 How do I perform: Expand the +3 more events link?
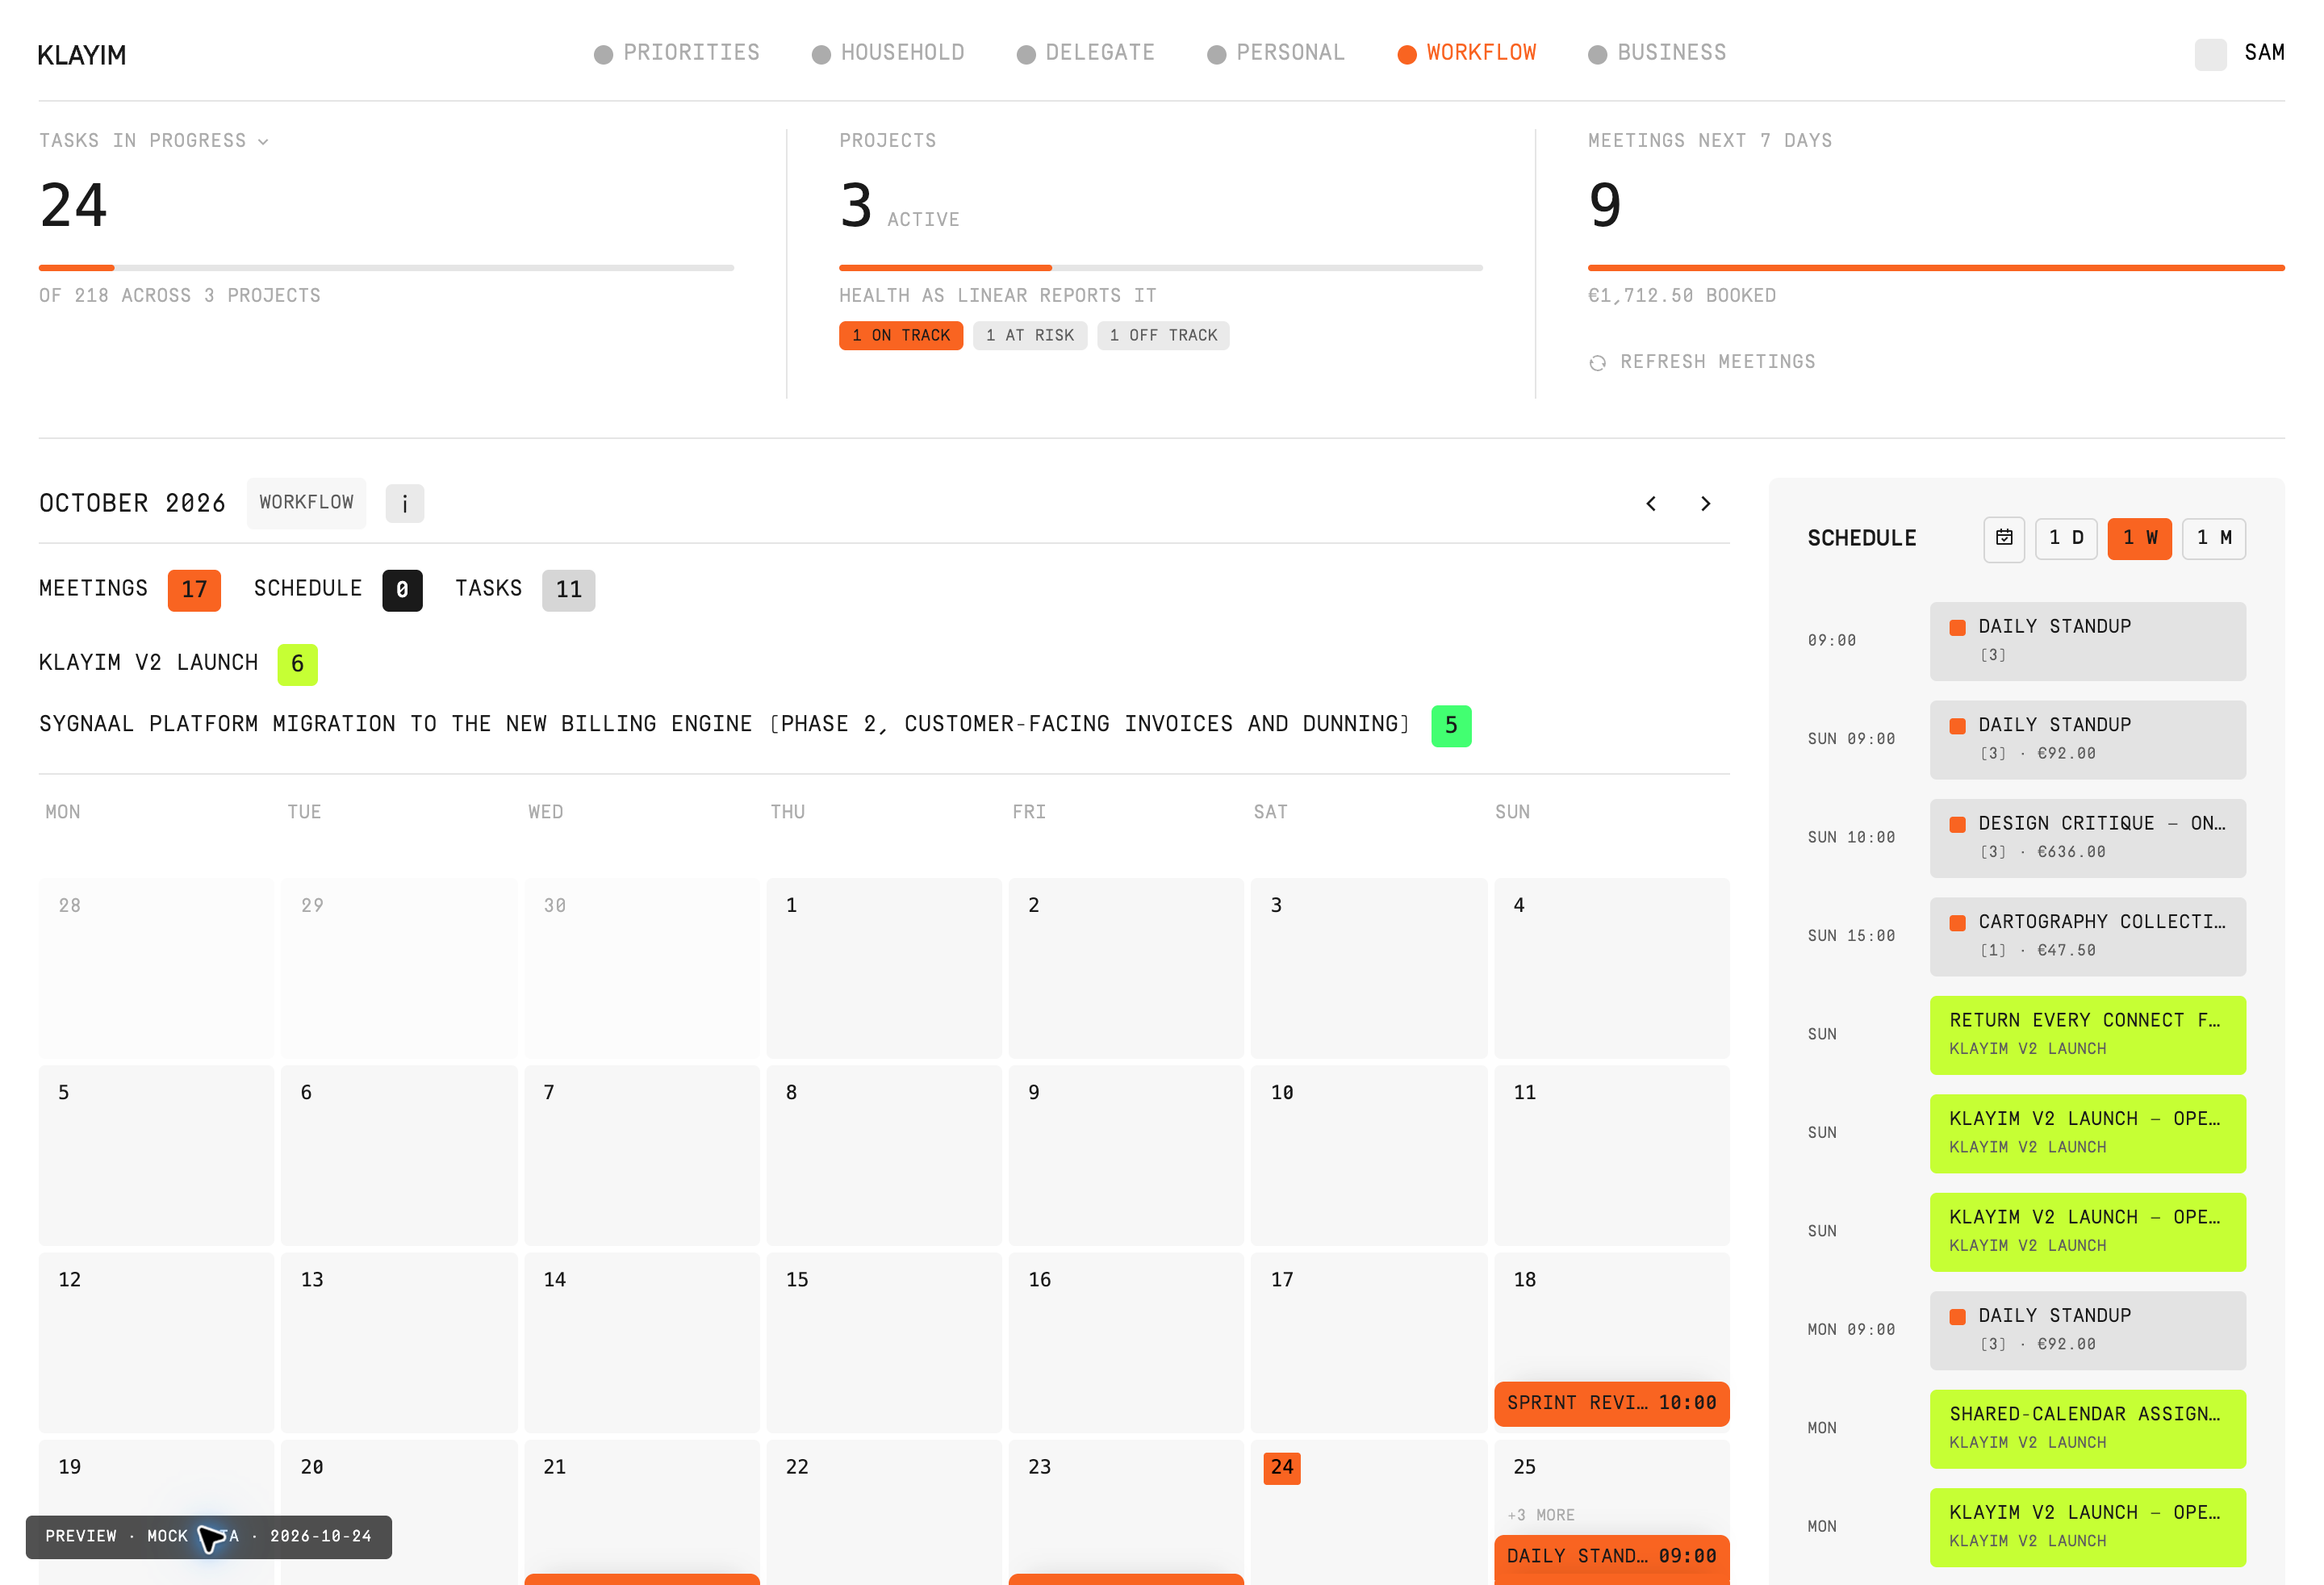point(1540,1515)
